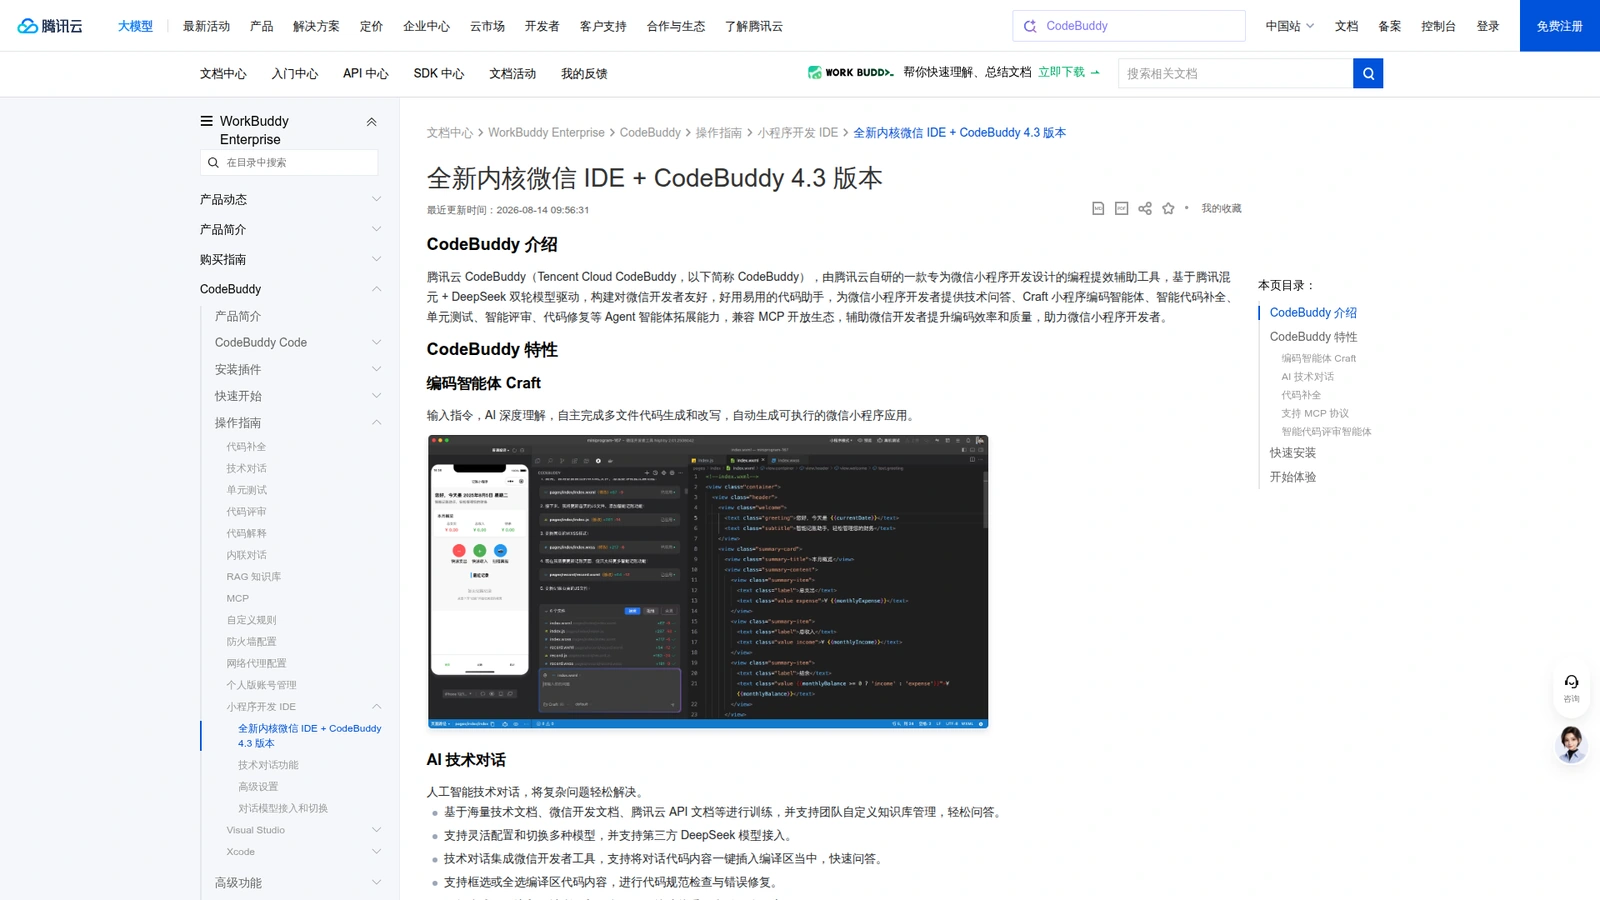
Task: Click the top CodeBuddy search field
Action: pyautogui.click(x=1129, y=26)
